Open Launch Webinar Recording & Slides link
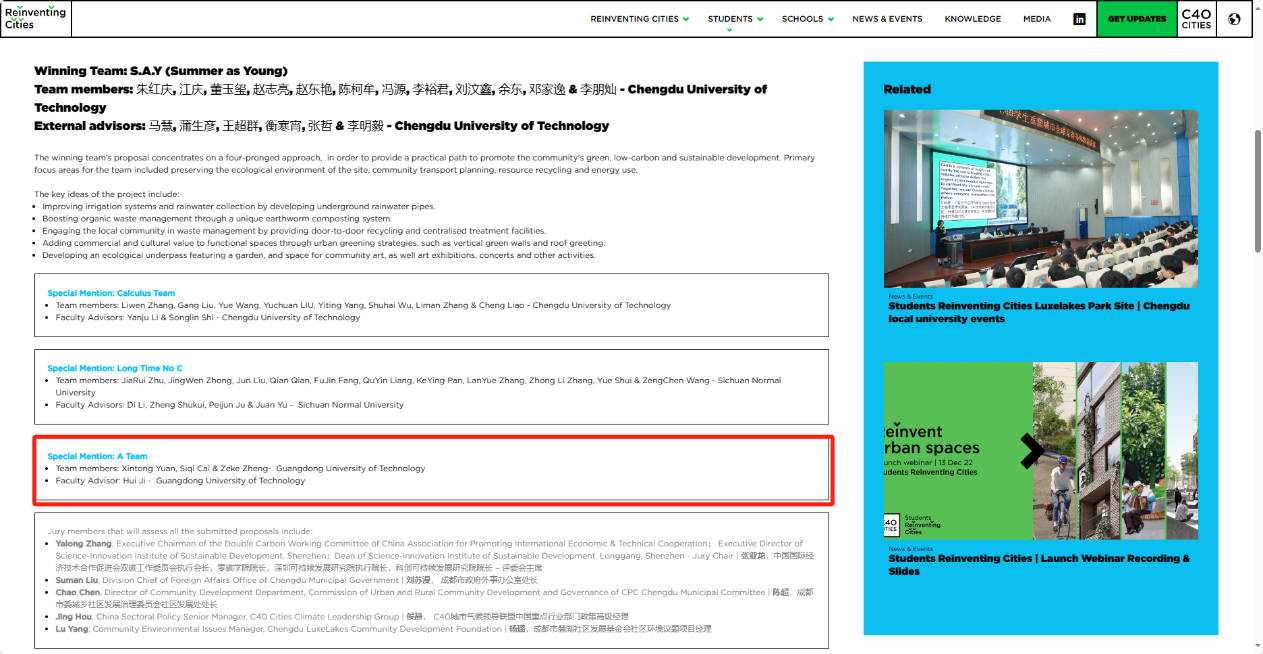 click(x=1038, y=564)
